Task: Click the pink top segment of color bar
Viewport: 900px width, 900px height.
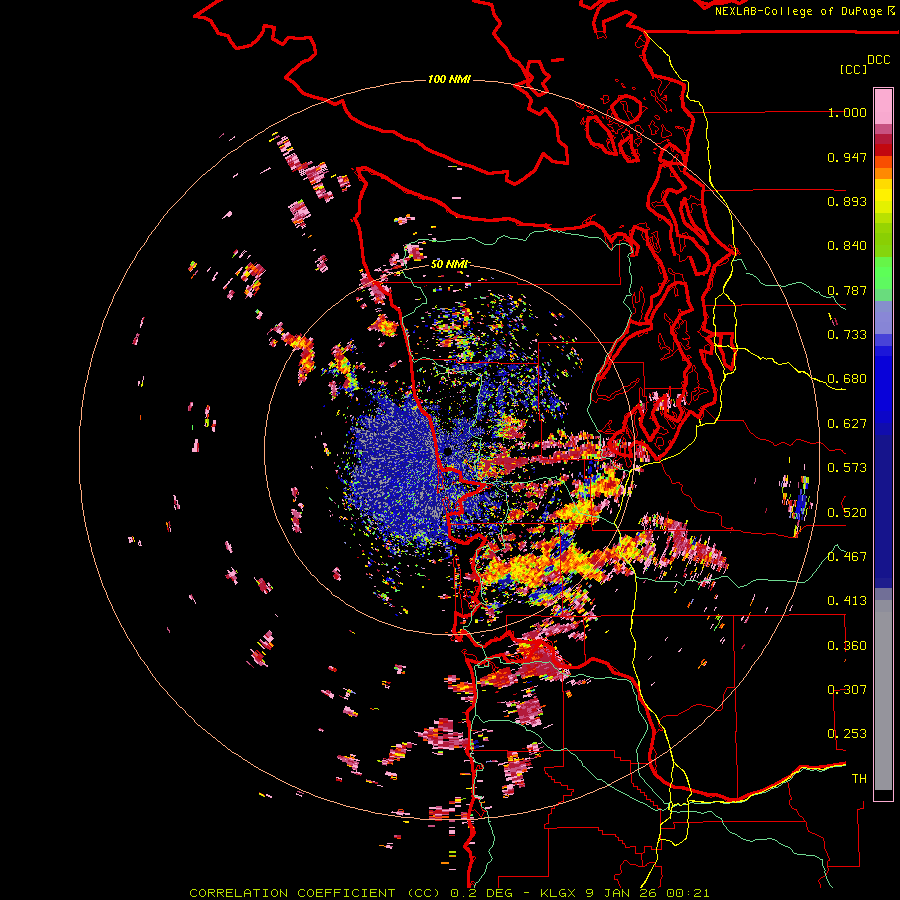Action: [x=883, y=106]
